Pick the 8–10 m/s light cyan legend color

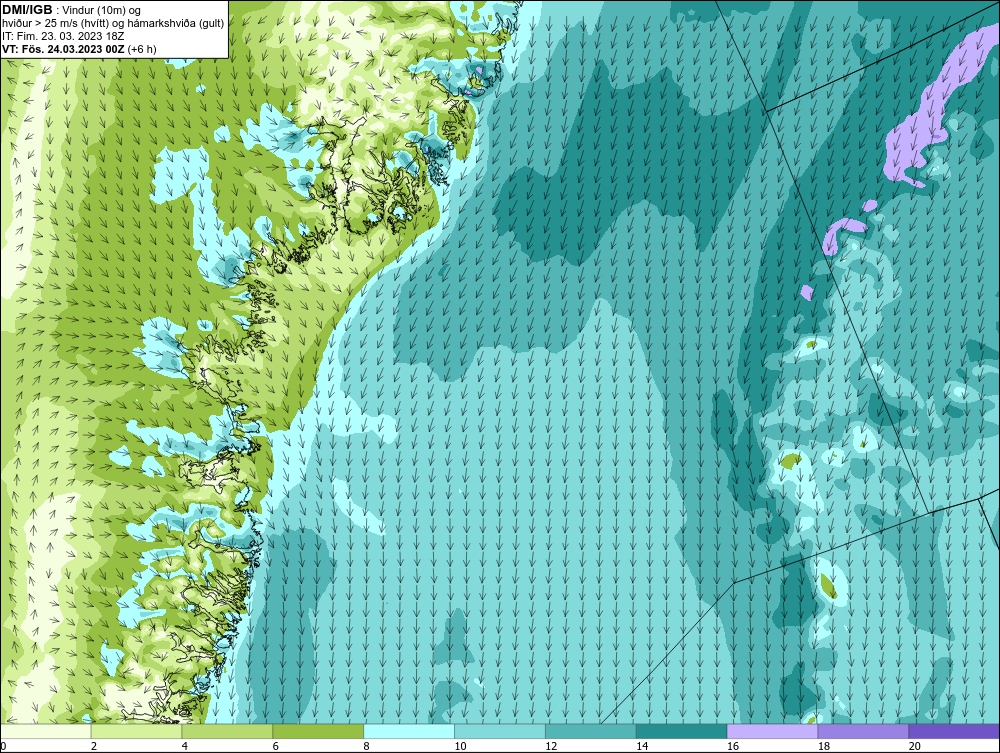coord(409,731)
